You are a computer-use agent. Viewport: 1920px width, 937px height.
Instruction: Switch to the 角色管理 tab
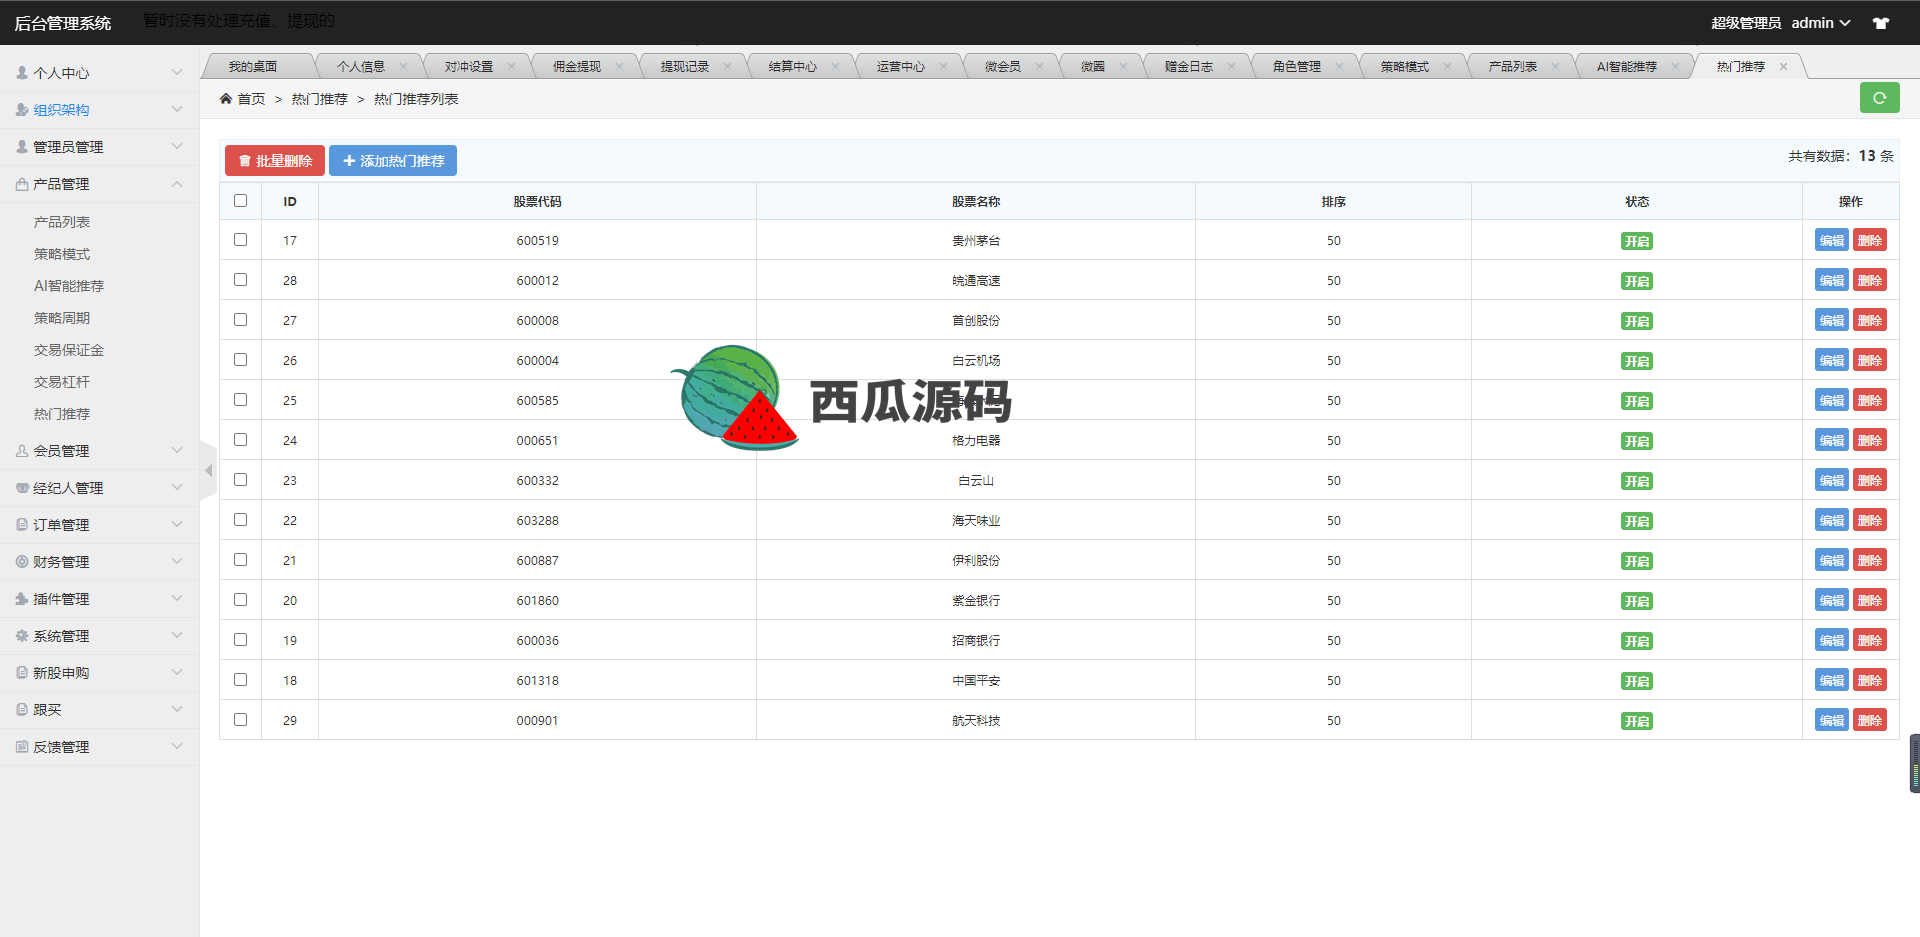coord(1297,66)
